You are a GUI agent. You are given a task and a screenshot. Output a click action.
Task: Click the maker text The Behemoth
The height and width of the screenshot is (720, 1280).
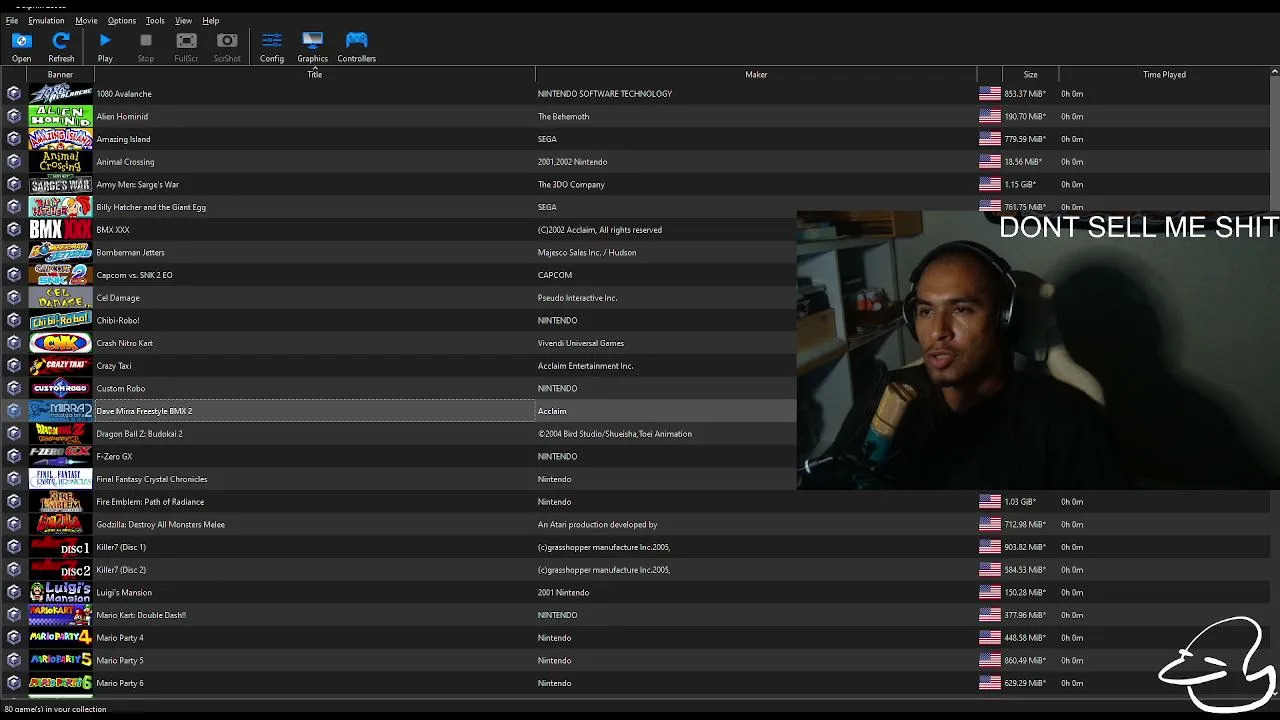point(563,116)
